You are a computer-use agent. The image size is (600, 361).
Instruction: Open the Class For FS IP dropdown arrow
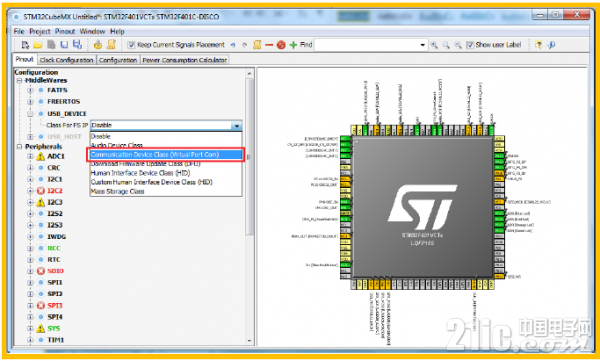[x=237, y=126]
